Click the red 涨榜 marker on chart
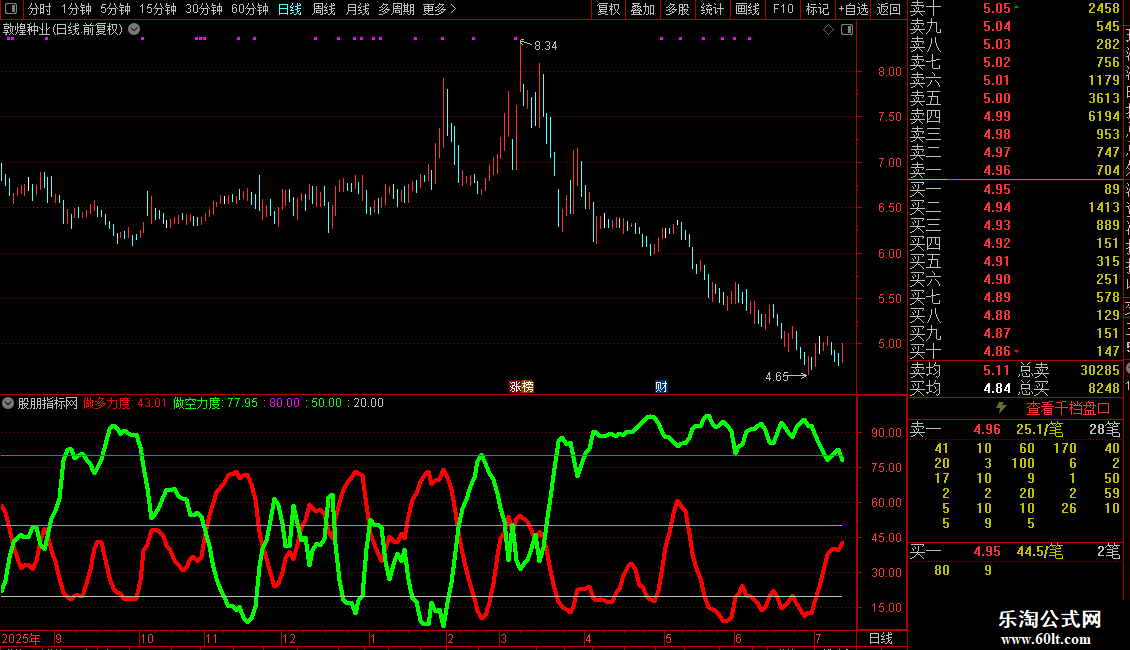The image size is (1130, 650). (x=521, y=387)
